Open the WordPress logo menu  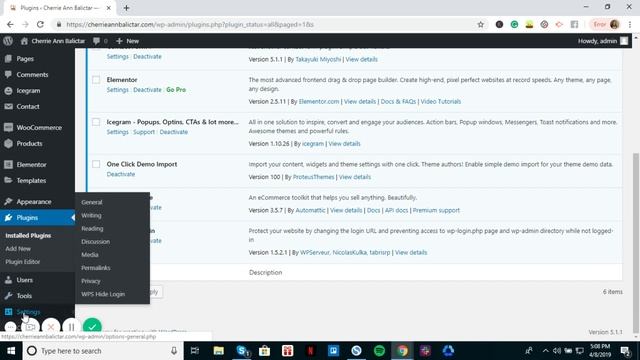coord(8,41)
